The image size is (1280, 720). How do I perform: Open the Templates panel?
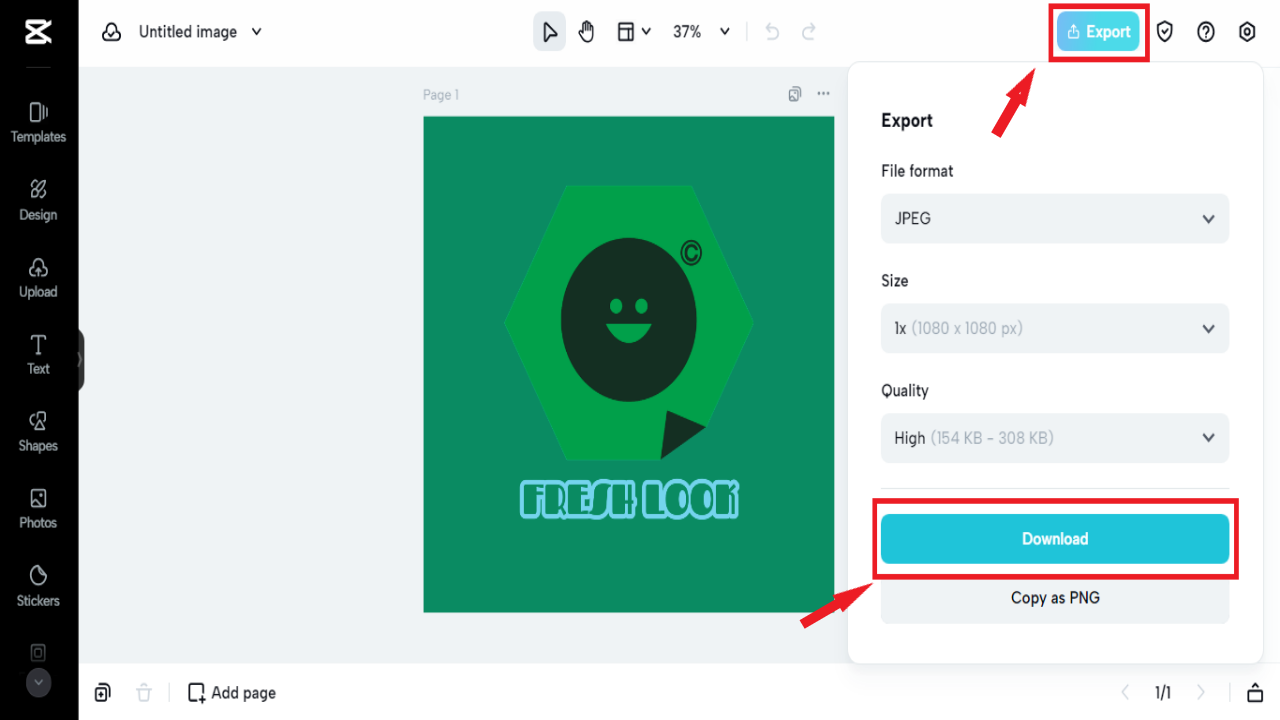tap(38, 122)
